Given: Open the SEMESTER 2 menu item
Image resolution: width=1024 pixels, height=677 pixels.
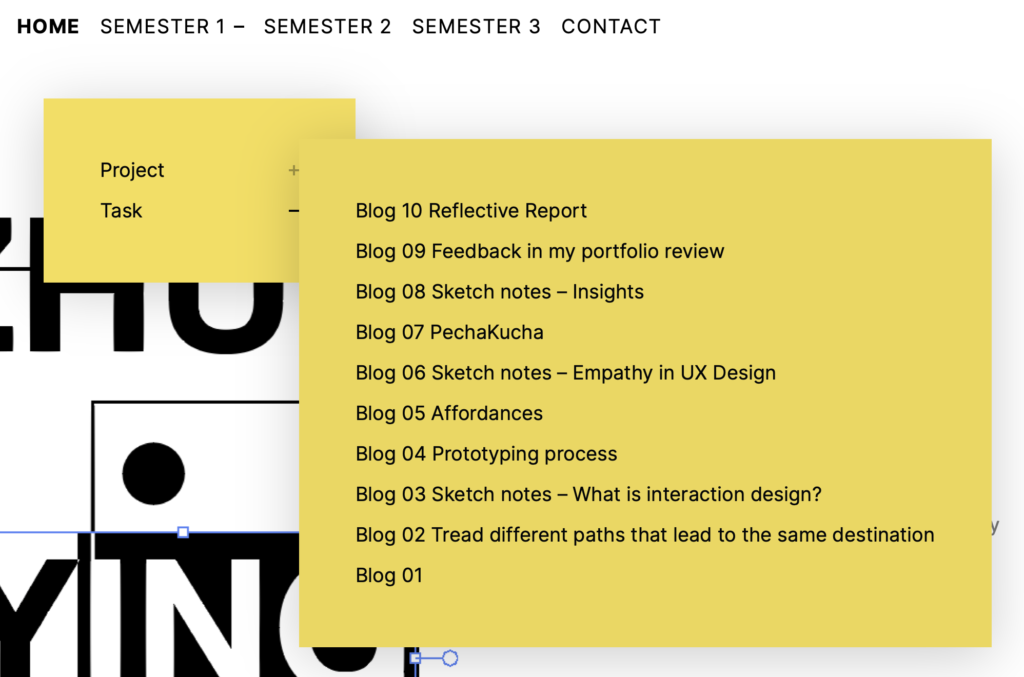Looking at the screenshot, I should pos(327,27).
